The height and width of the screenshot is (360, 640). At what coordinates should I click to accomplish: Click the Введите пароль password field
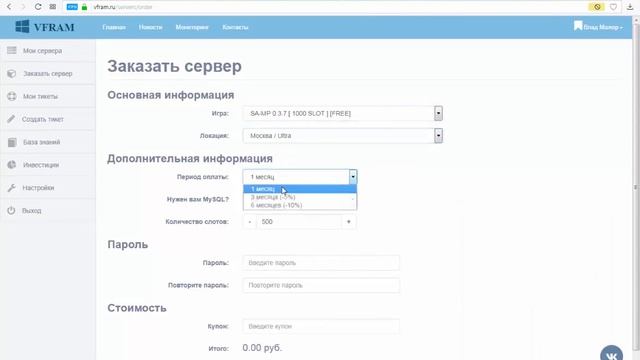pos(321,263)
